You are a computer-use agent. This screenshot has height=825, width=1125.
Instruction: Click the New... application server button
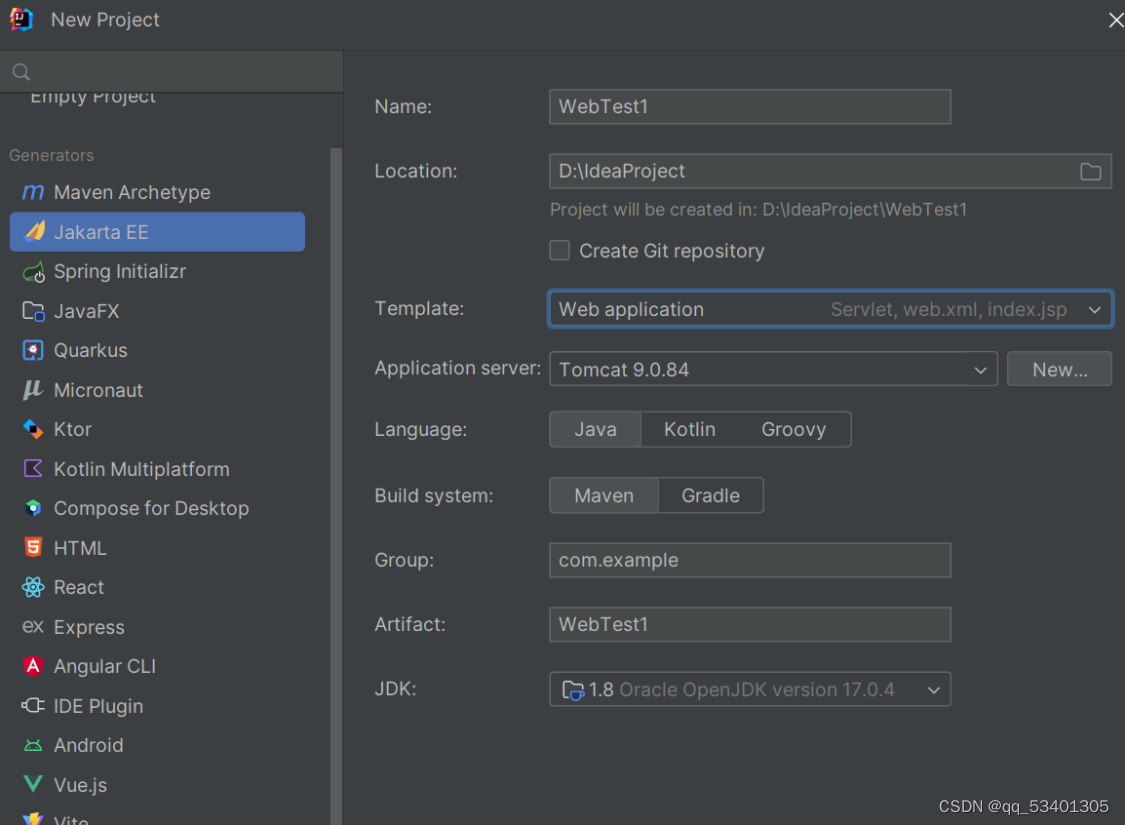1059,369
